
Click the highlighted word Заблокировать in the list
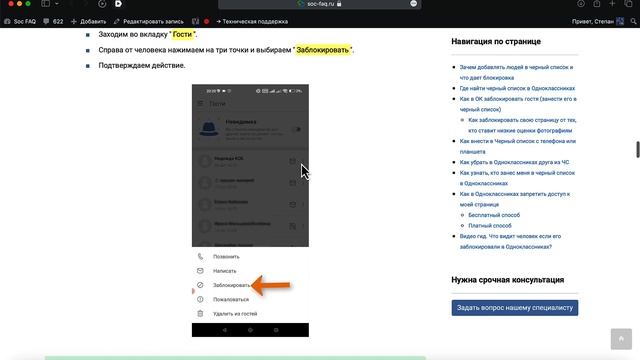pos(322,50)
